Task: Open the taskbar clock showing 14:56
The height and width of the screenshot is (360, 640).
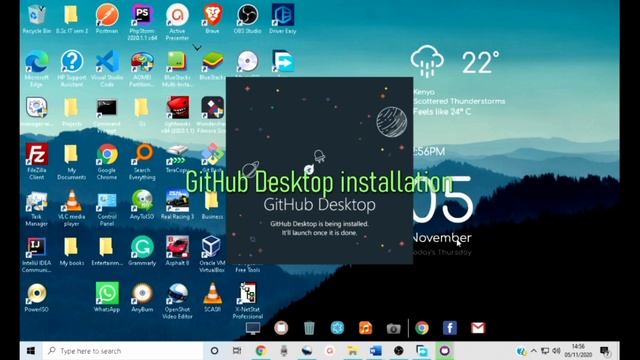Action: click(x=578, y=351)
